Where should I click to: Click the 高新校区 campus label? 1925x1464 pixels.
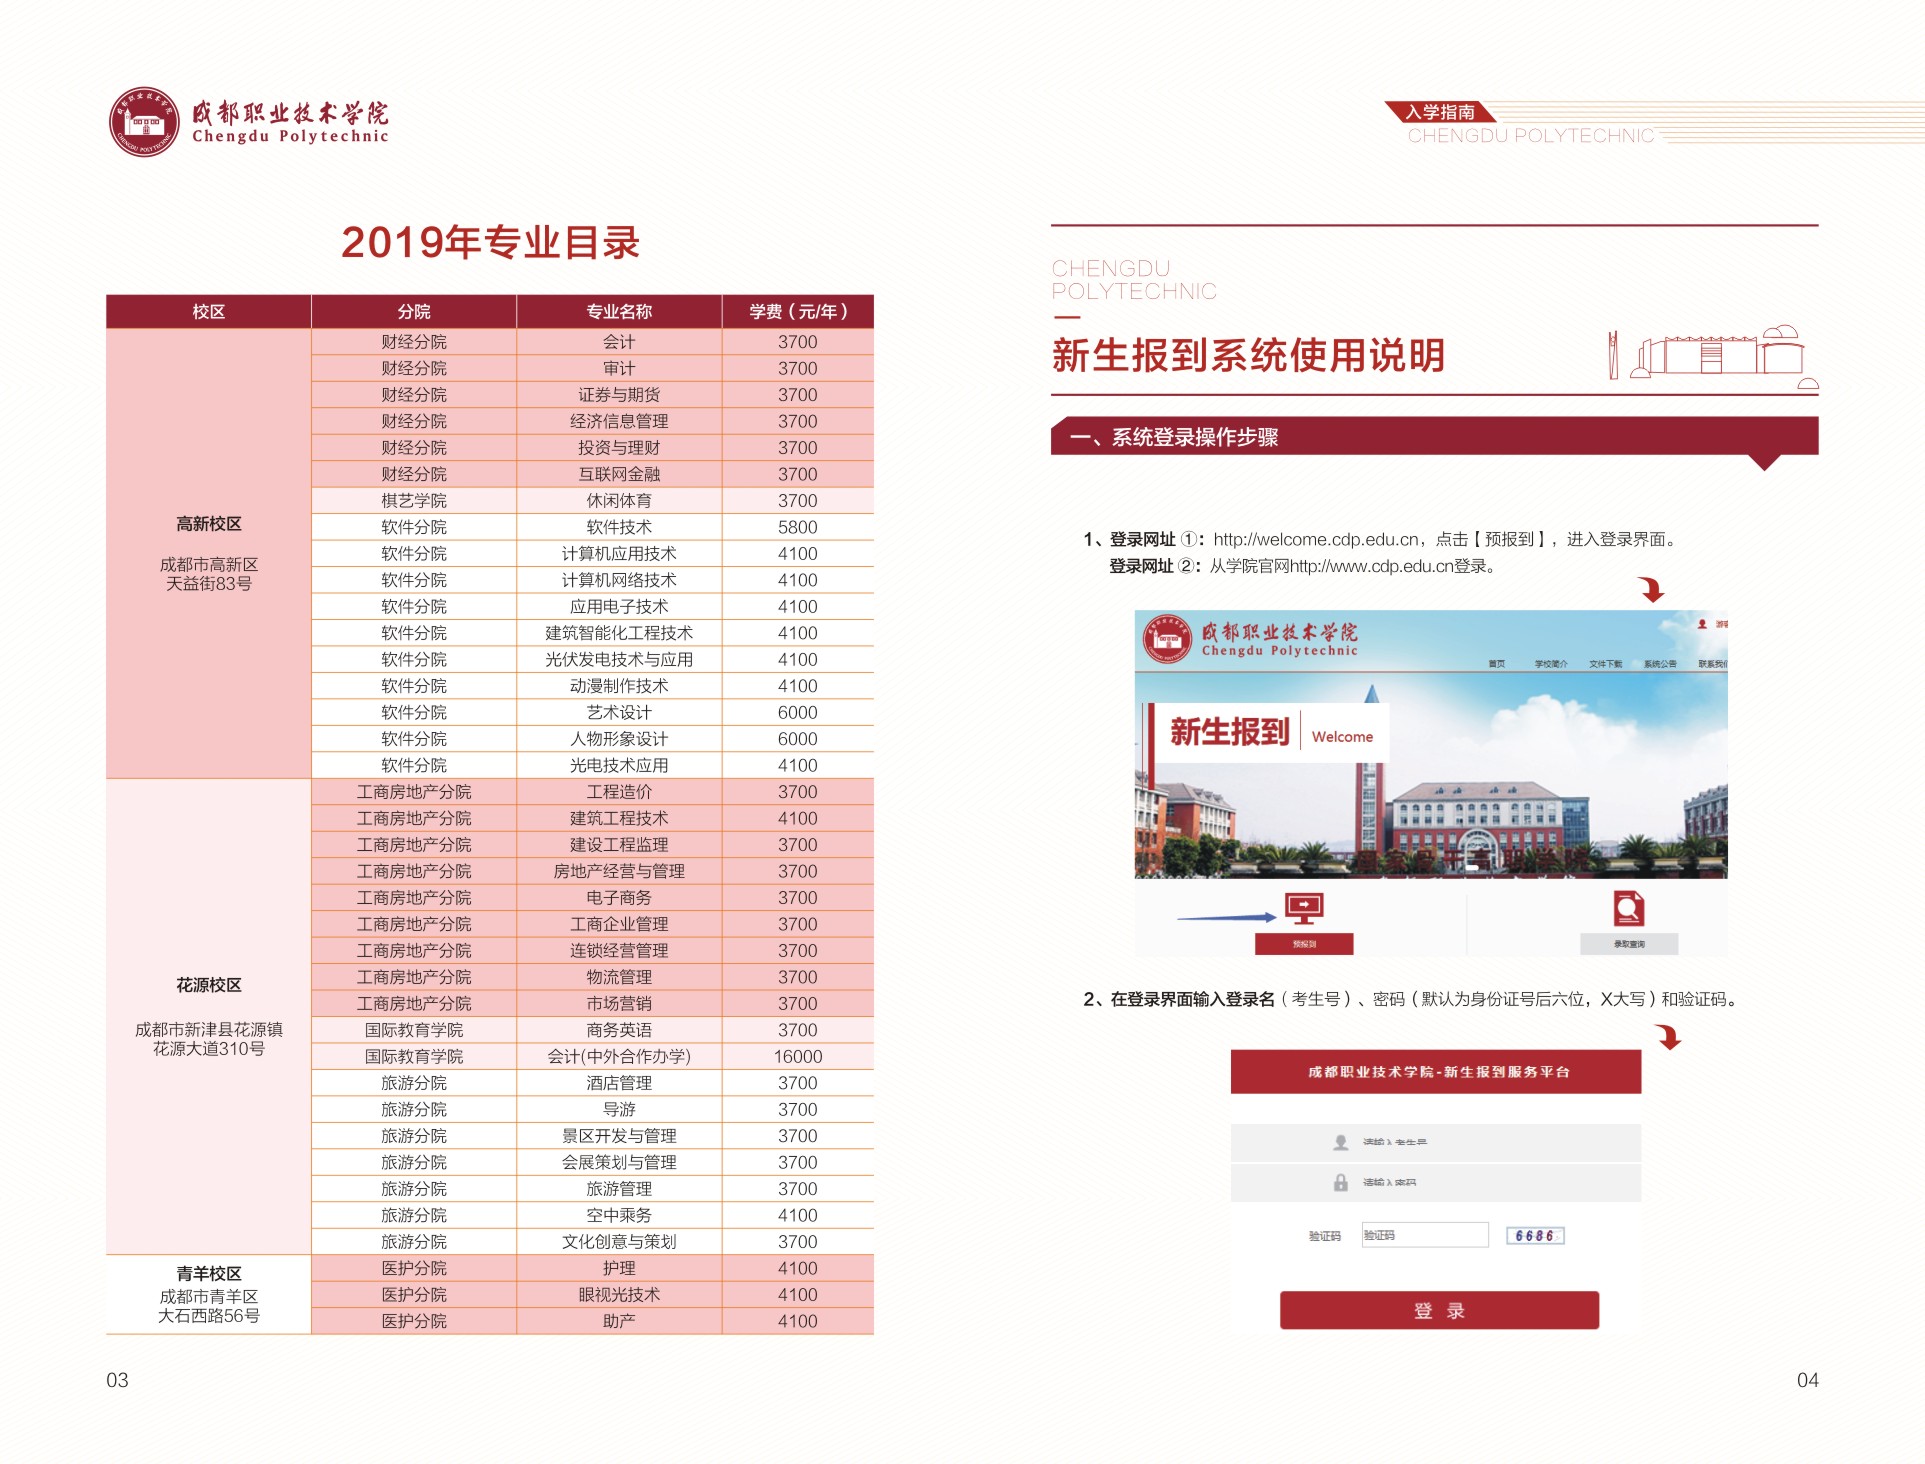tap(208, 523)
